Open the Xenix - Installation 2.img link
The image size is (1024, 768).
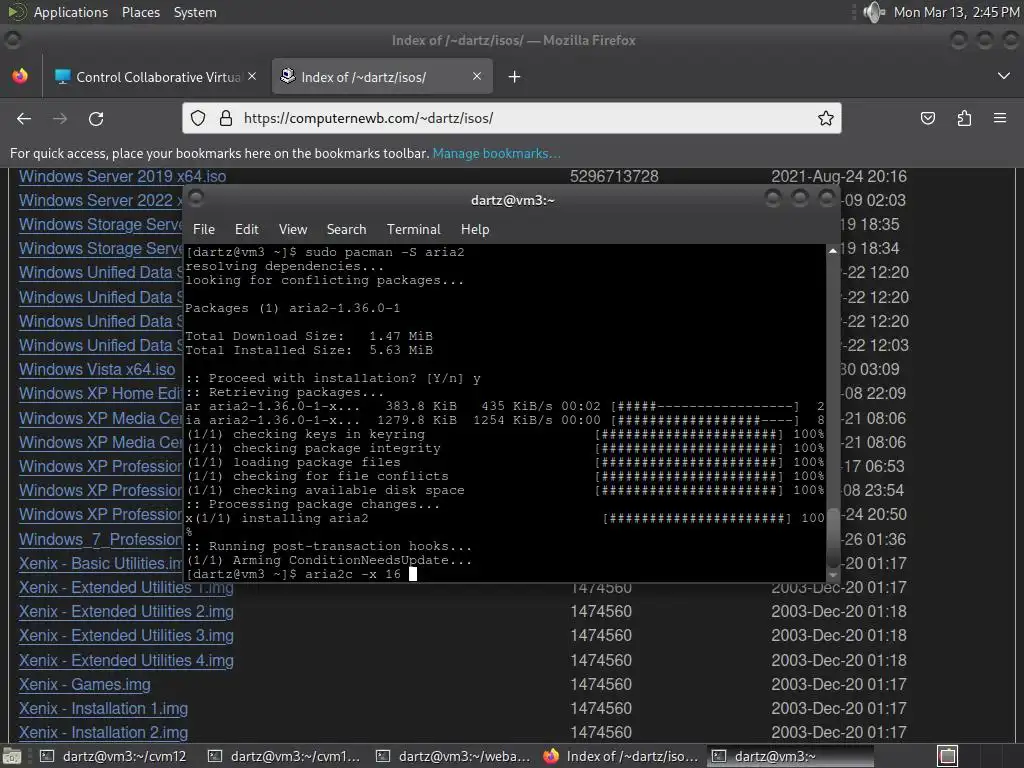pos(103,733)
